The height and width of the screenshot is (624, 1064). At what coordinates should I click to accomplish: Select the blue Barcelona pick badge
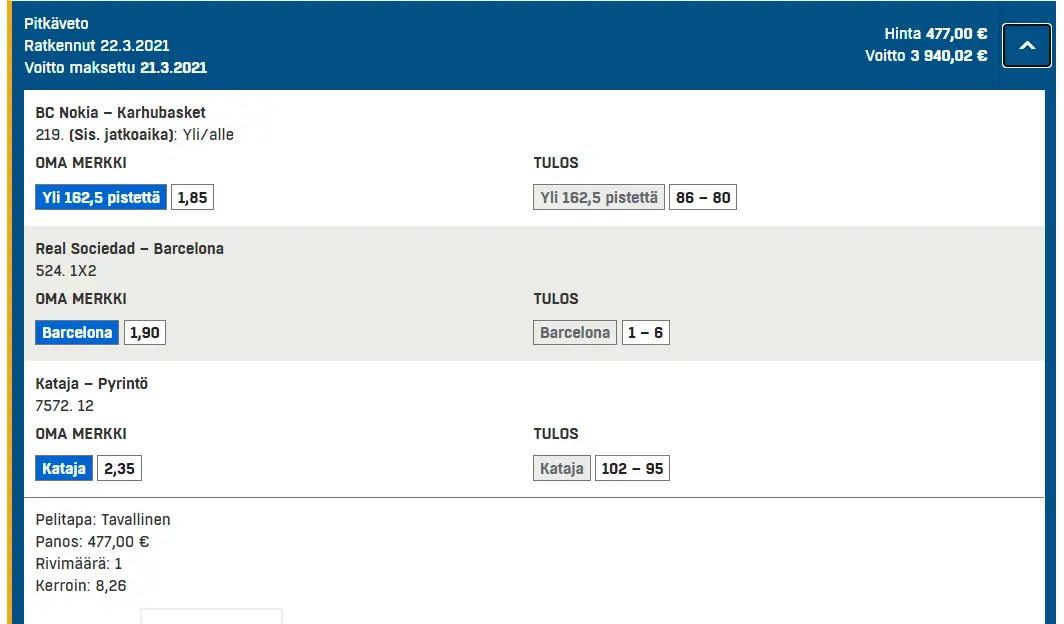point(77,332)
